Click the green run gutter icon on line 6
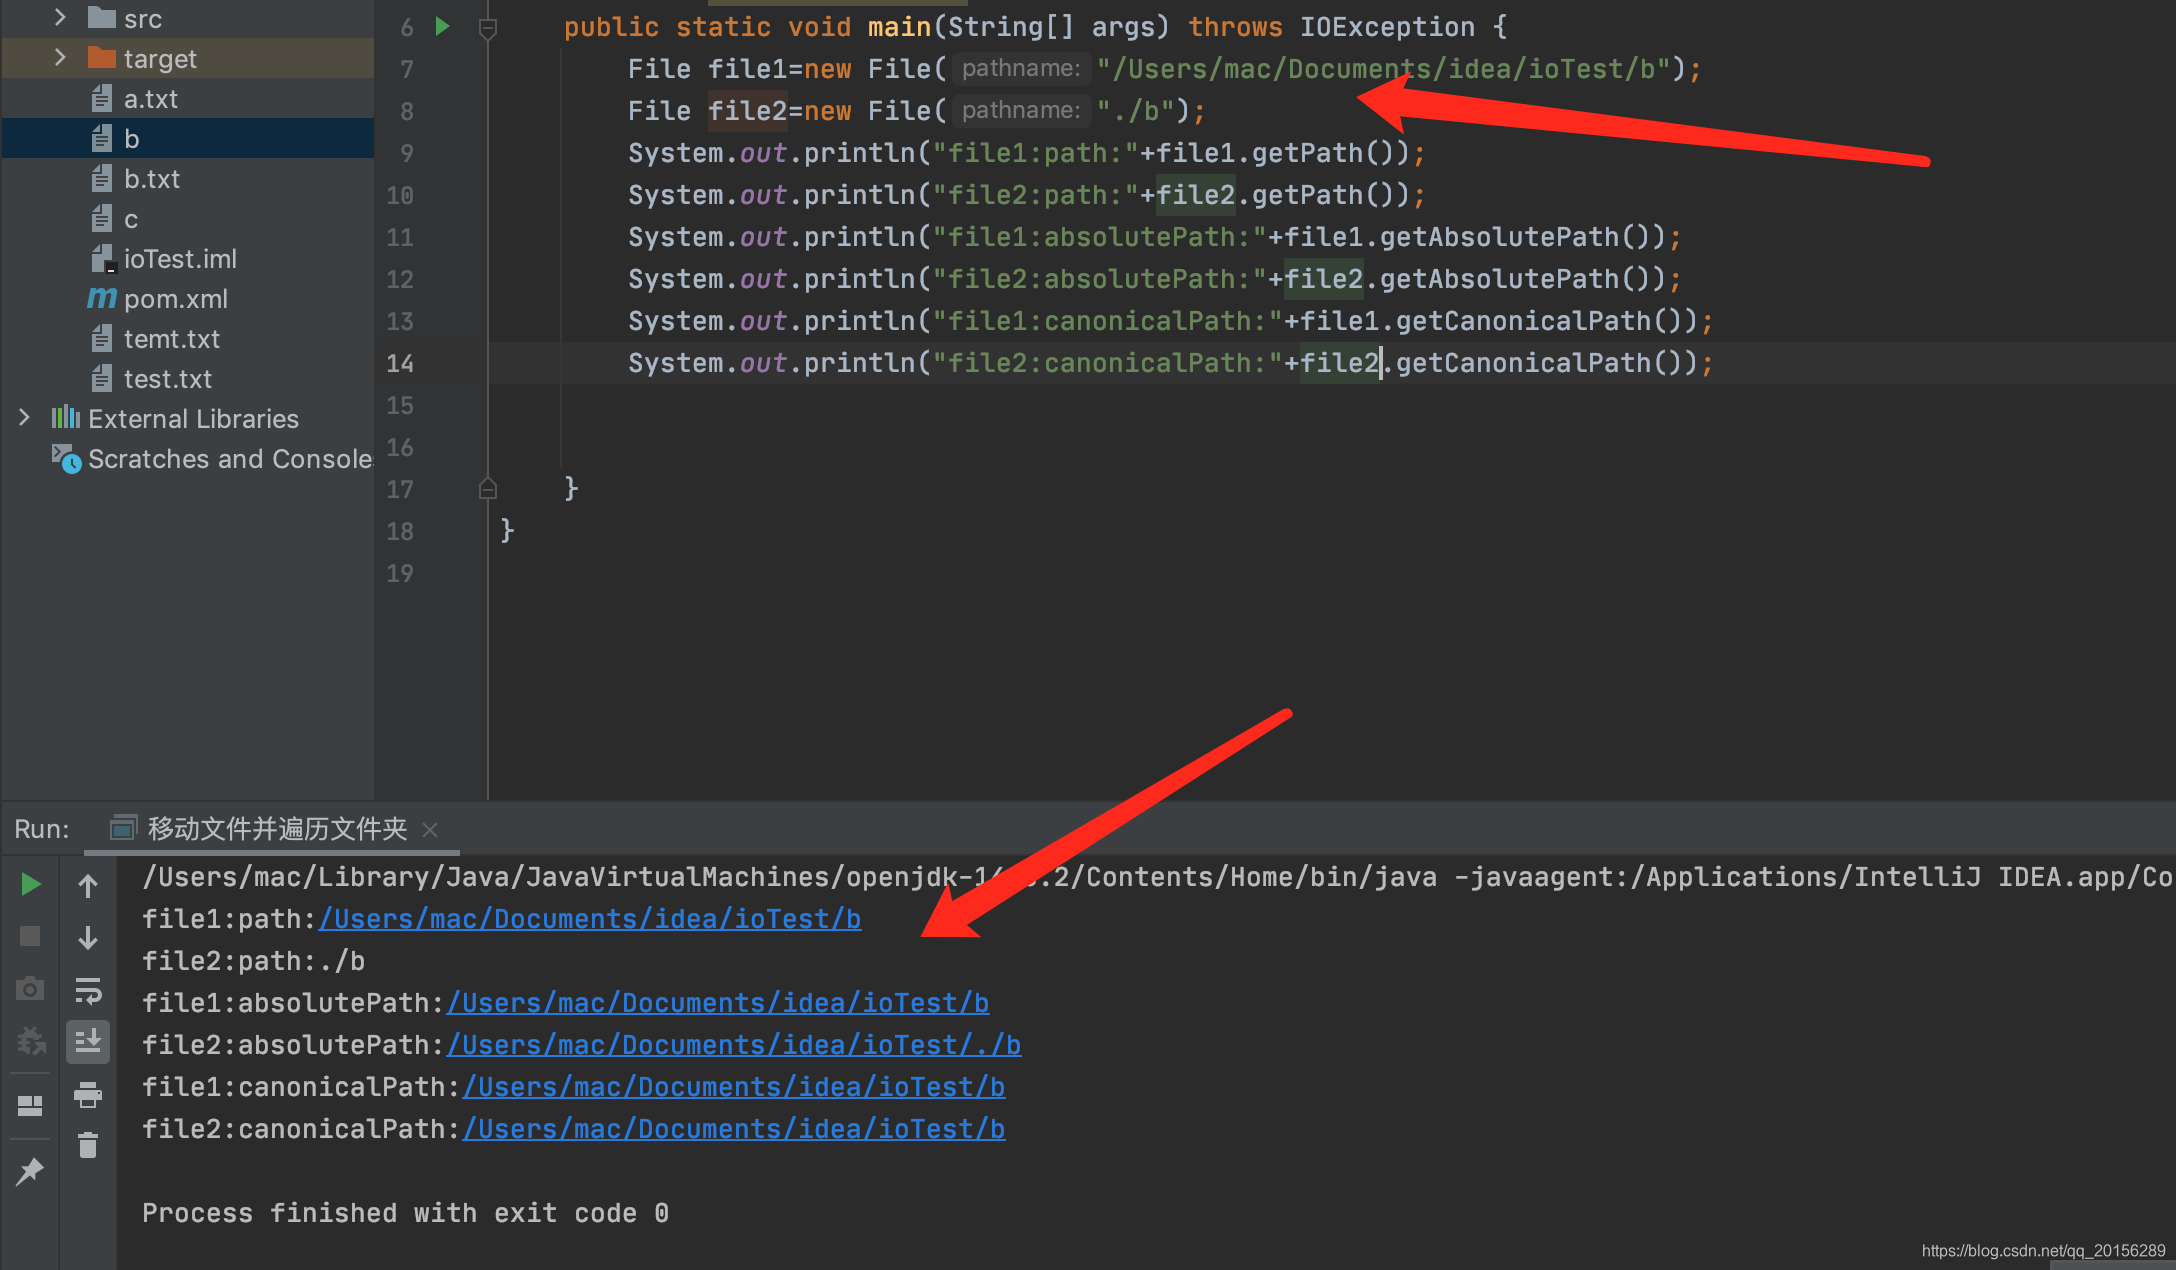2176x1270 pixels. [x=442, y=27]
